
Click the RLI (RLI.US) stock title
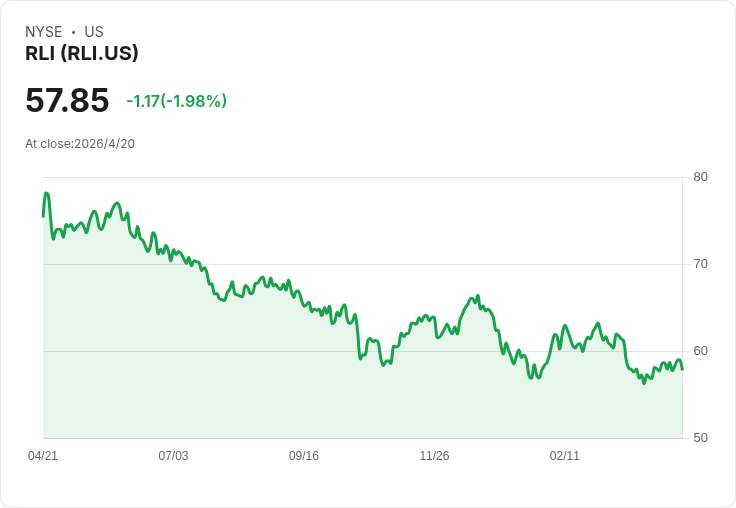click(x=82, y=53)
